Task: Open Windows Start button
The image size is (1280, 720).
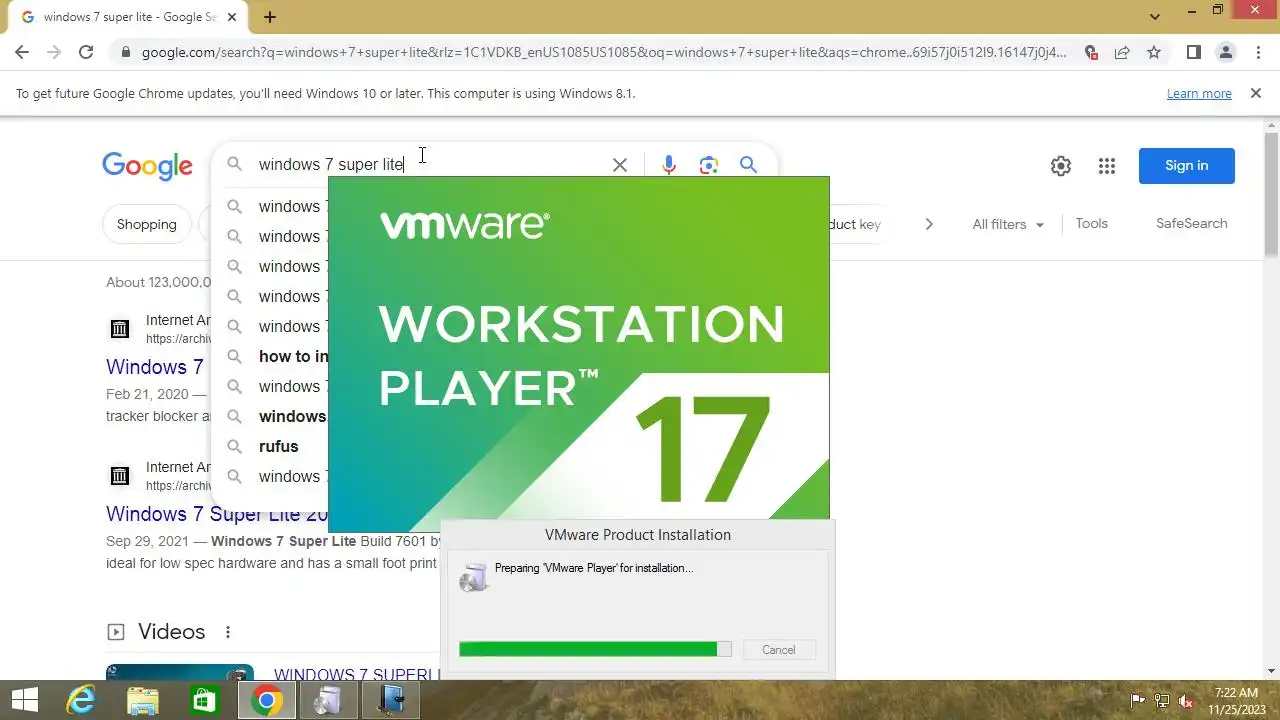Action: (24, 701)
